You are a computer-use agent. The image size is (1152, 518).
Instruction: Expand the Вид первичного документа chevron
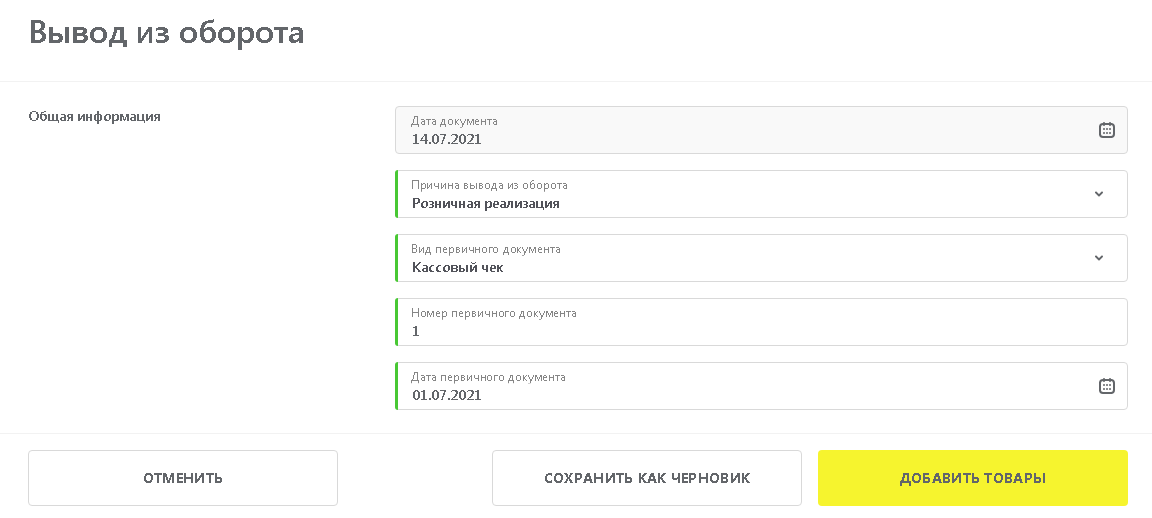[1099, 258]
